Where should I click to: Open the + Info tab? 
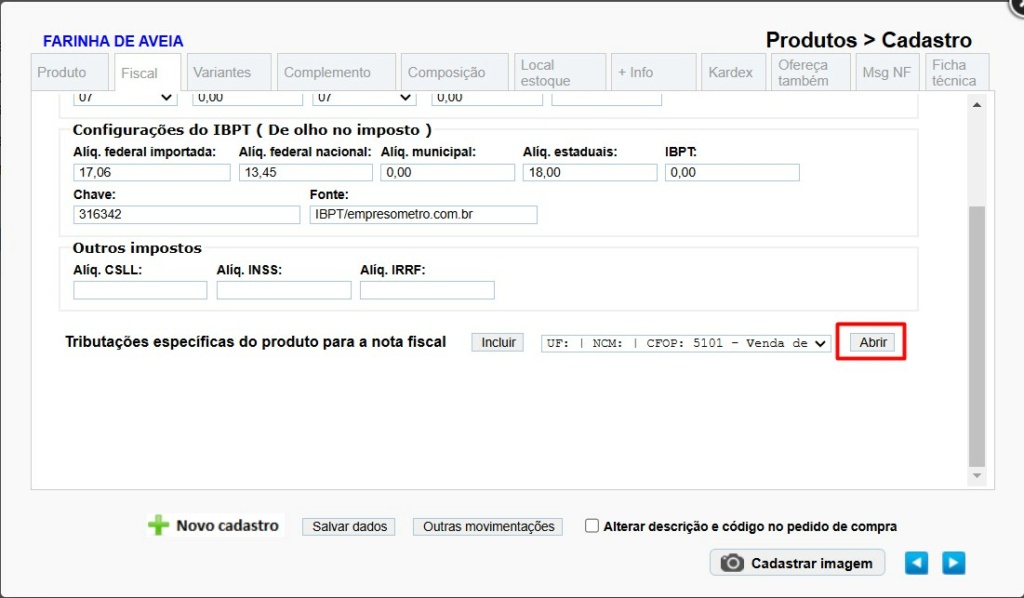point(654,72)
